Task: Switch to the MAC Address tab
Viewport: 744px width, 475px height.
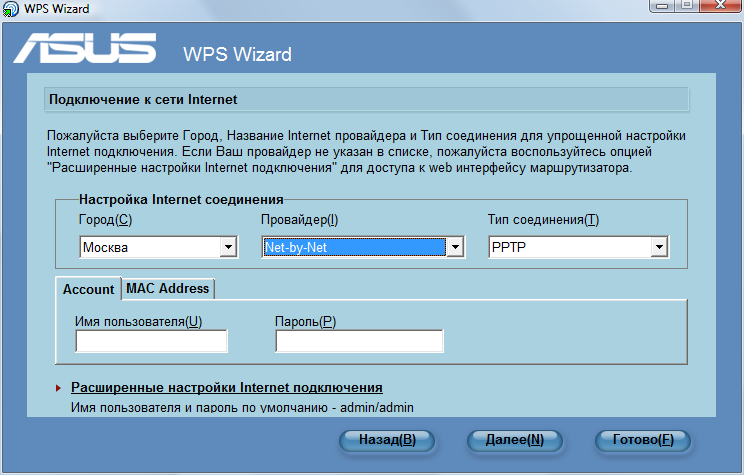Action: point(167,288)
